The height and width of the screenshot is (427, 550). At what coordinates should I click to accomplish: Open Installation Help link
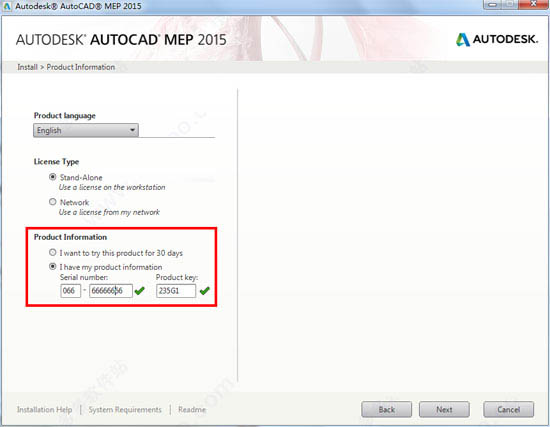coord(45,409)
